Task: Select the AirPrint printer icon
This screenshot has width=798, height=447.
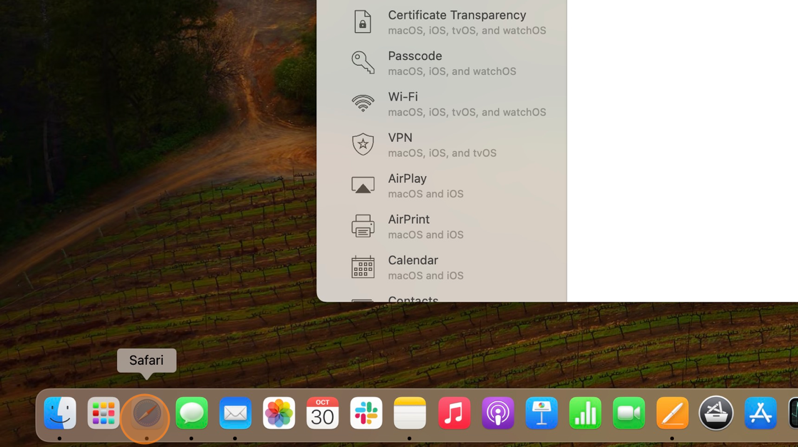Action: click(x=362, y=226)
